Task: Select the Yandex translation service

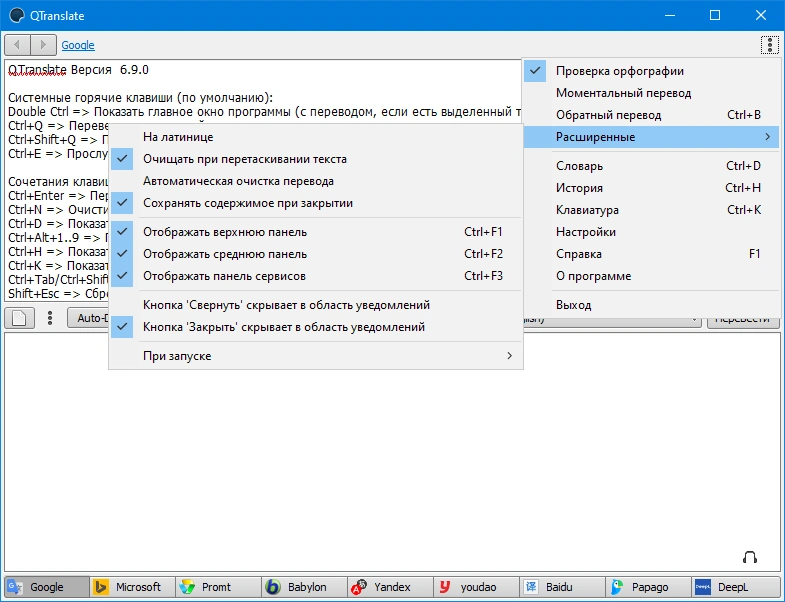Action: click(x=390, y=586)
